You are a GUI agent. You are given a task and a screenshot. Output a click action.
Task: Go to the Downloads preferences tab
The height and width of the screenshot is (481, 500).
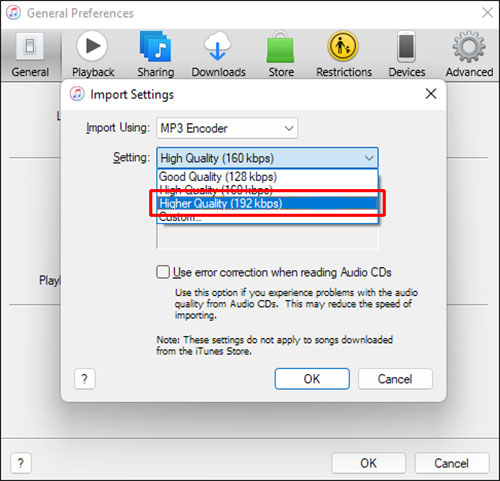[x=218, y=55]
